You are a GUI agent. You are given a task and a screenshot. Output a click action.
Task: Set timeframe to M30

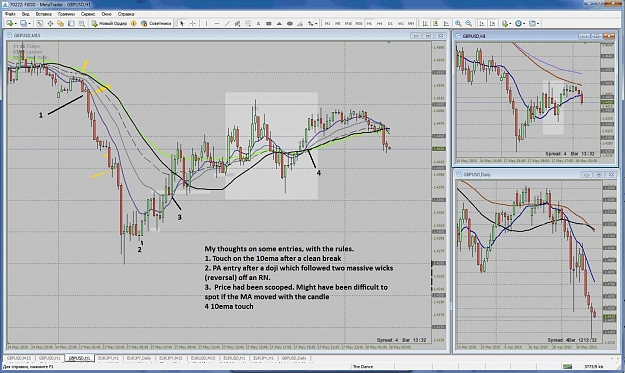tap(359, 24)
